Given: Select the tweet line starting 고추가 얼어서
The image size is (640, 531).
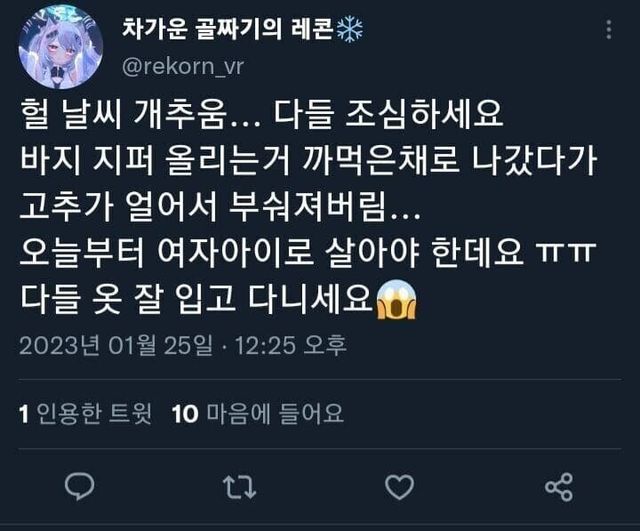Looking at the screenshot, I should pyautogui.click(x=220, y=207).
